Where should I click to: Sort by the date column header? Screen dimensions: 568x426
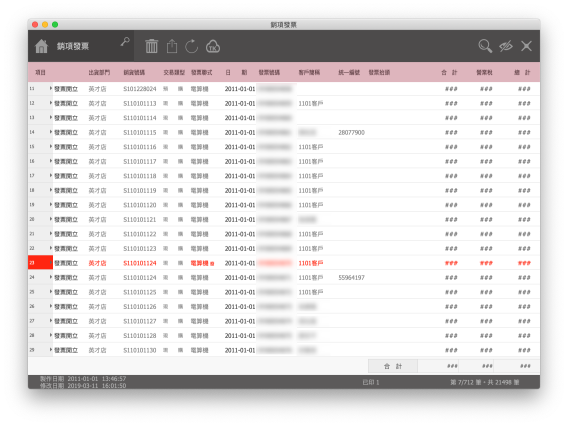[x=236, y=72]
